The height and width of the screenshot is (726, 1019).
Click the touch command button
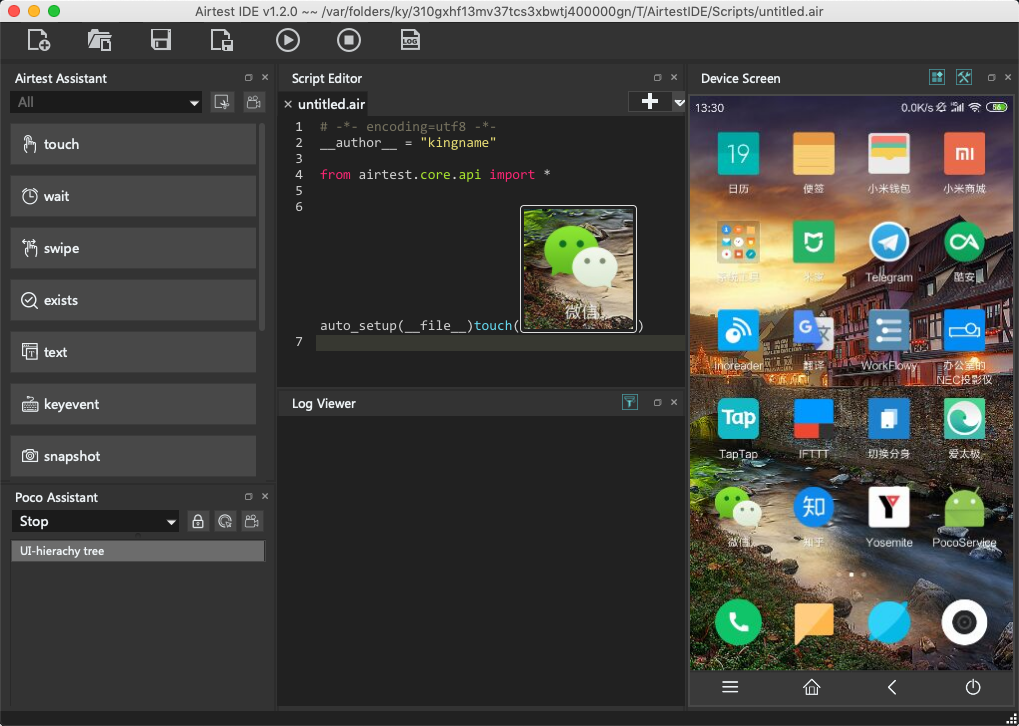[x=134, y=144]
